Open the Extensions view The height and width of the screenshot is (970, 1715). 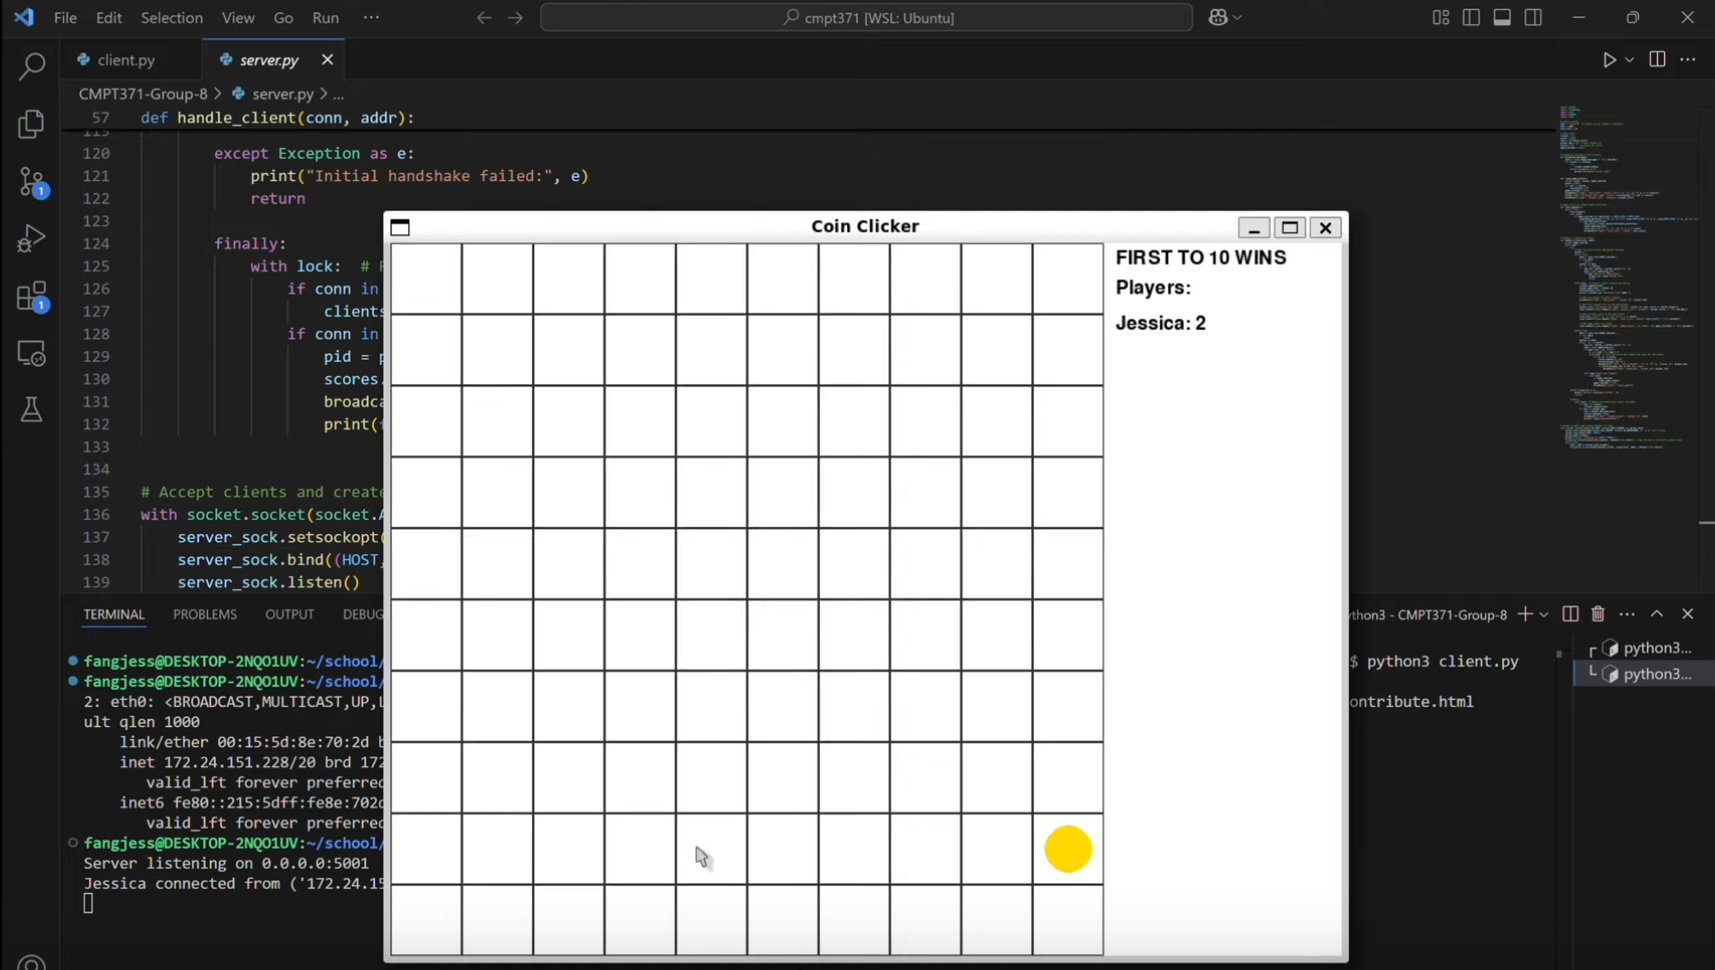tap(31, 296)
